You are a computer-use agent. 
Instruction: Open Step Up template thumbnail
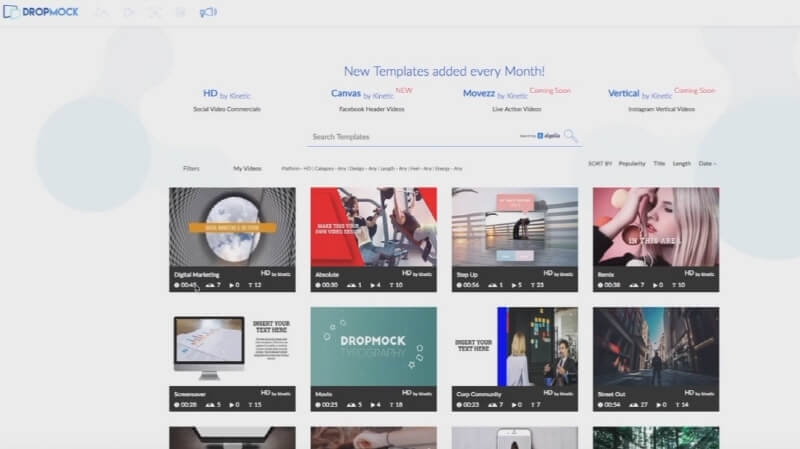(x=515, y=227)
